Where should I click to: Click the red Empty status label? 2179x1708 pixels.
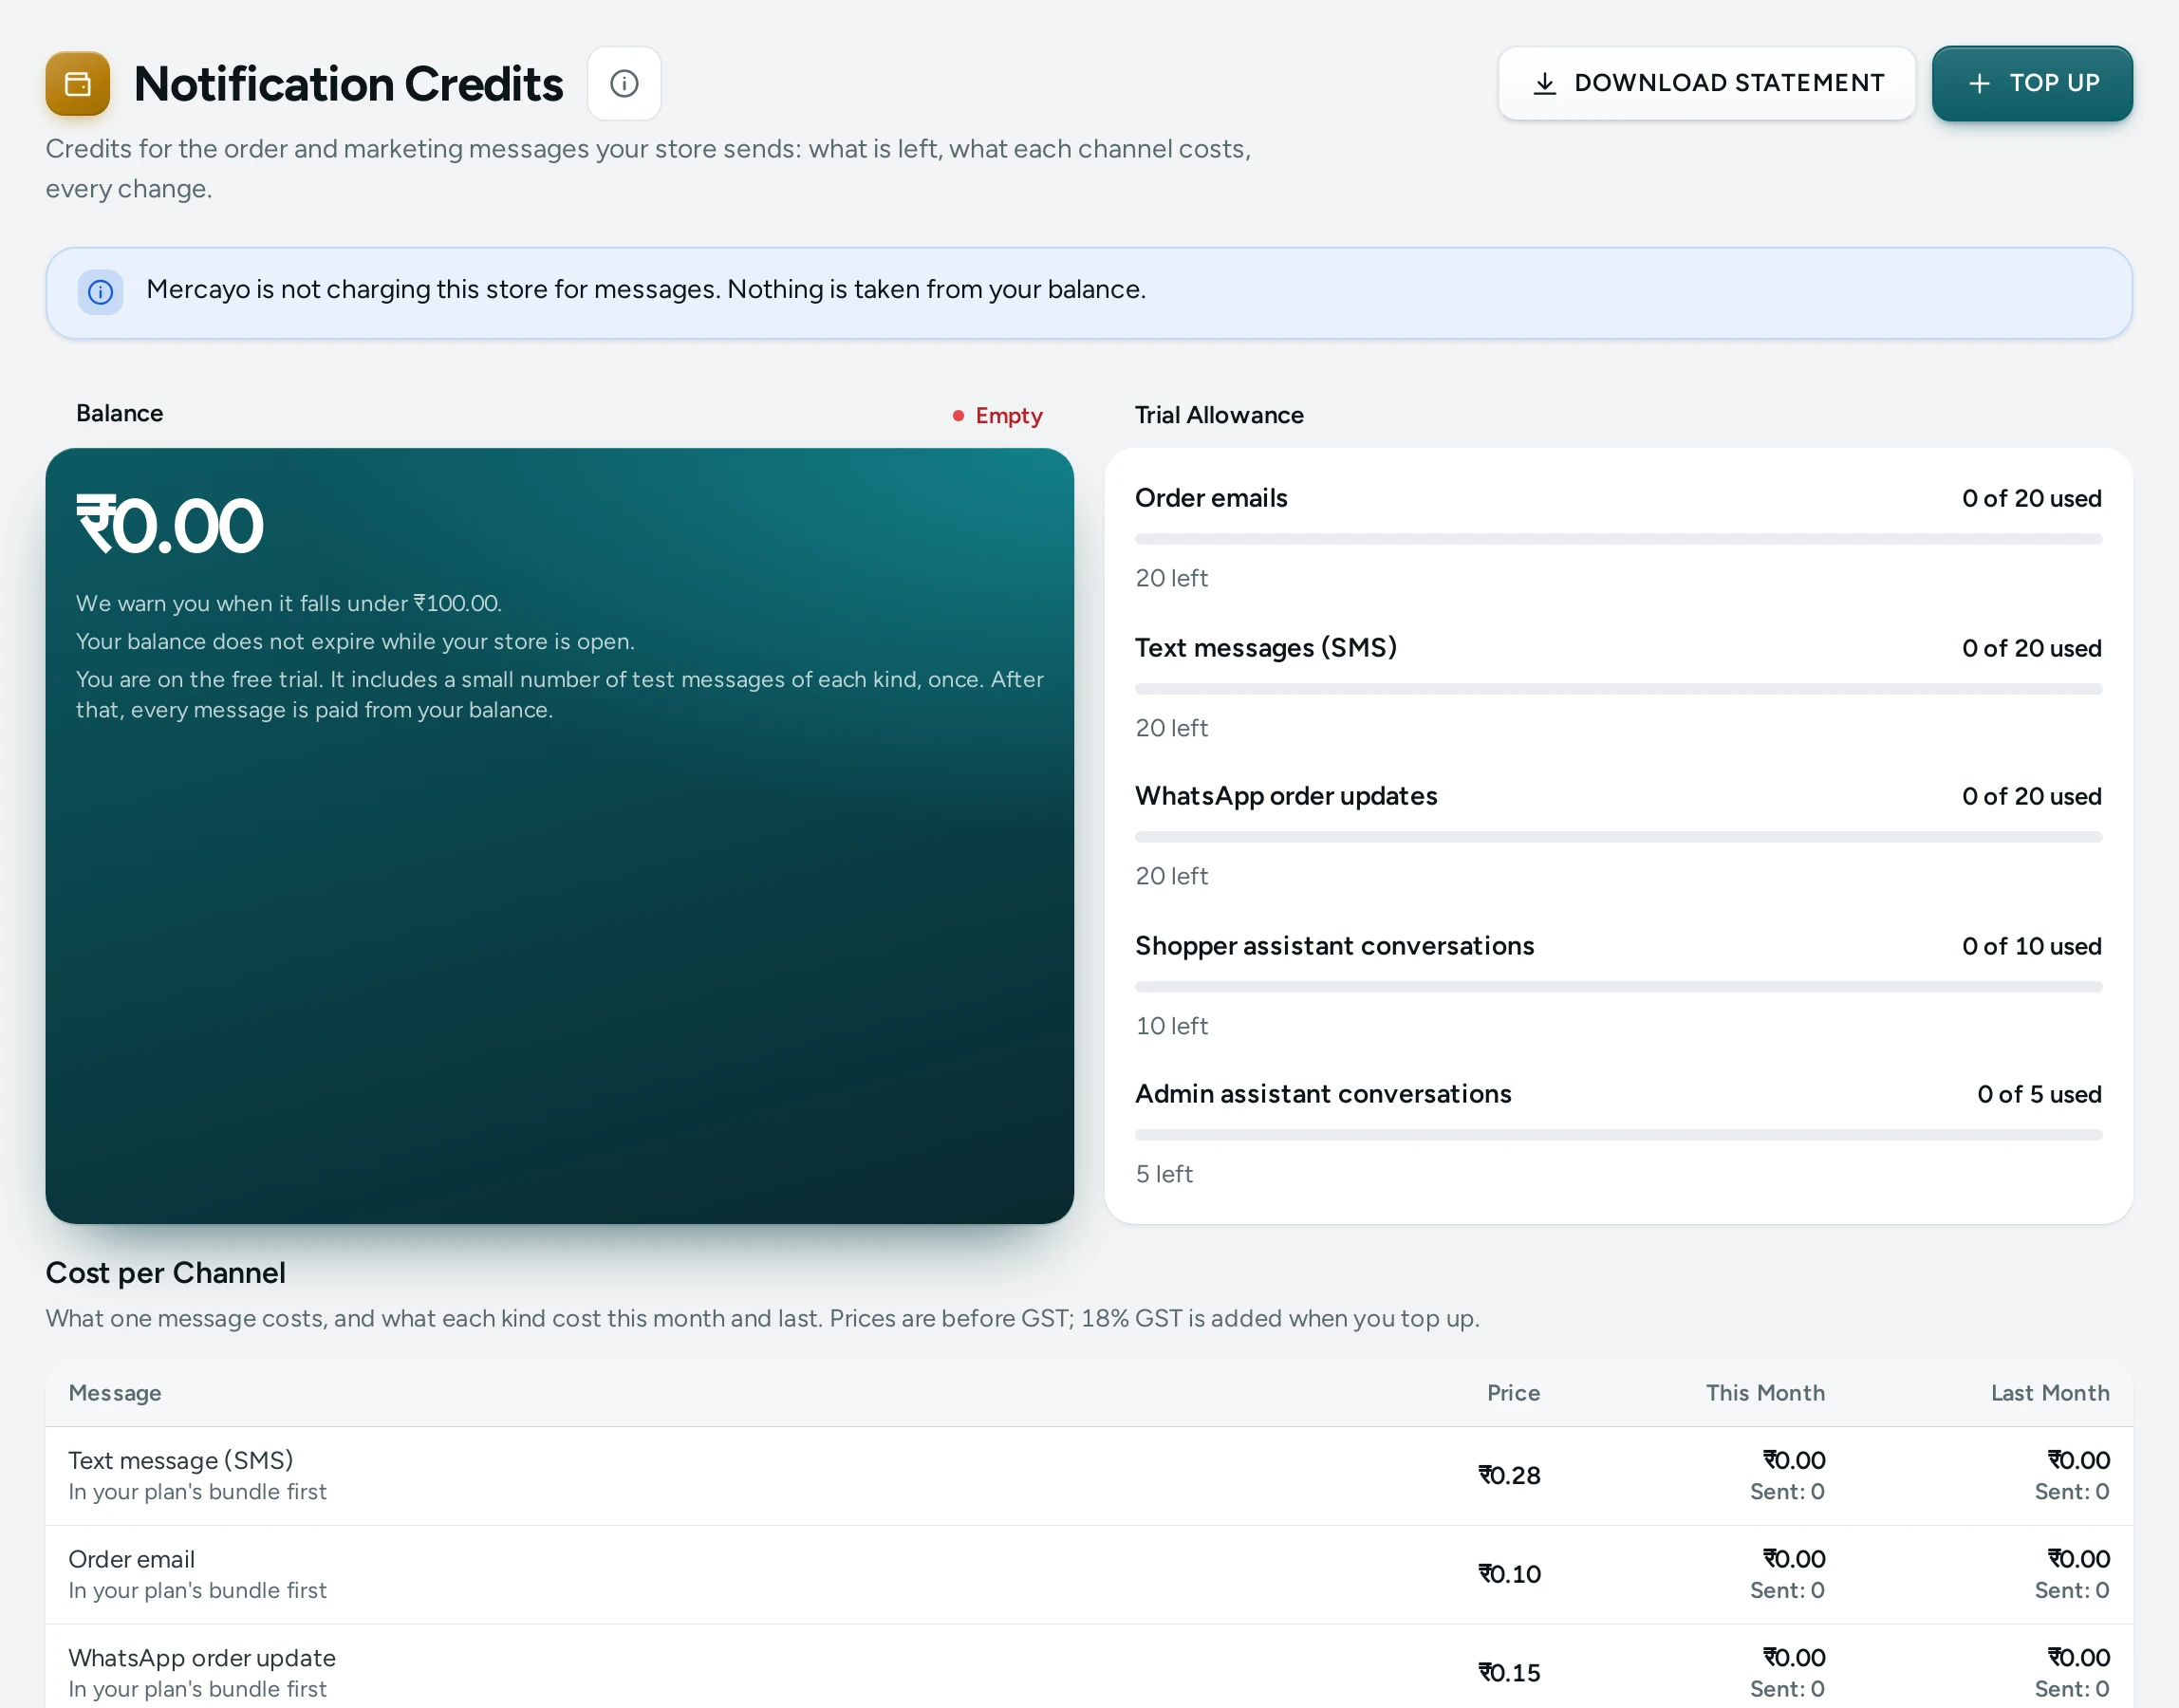tap(998, 415)
